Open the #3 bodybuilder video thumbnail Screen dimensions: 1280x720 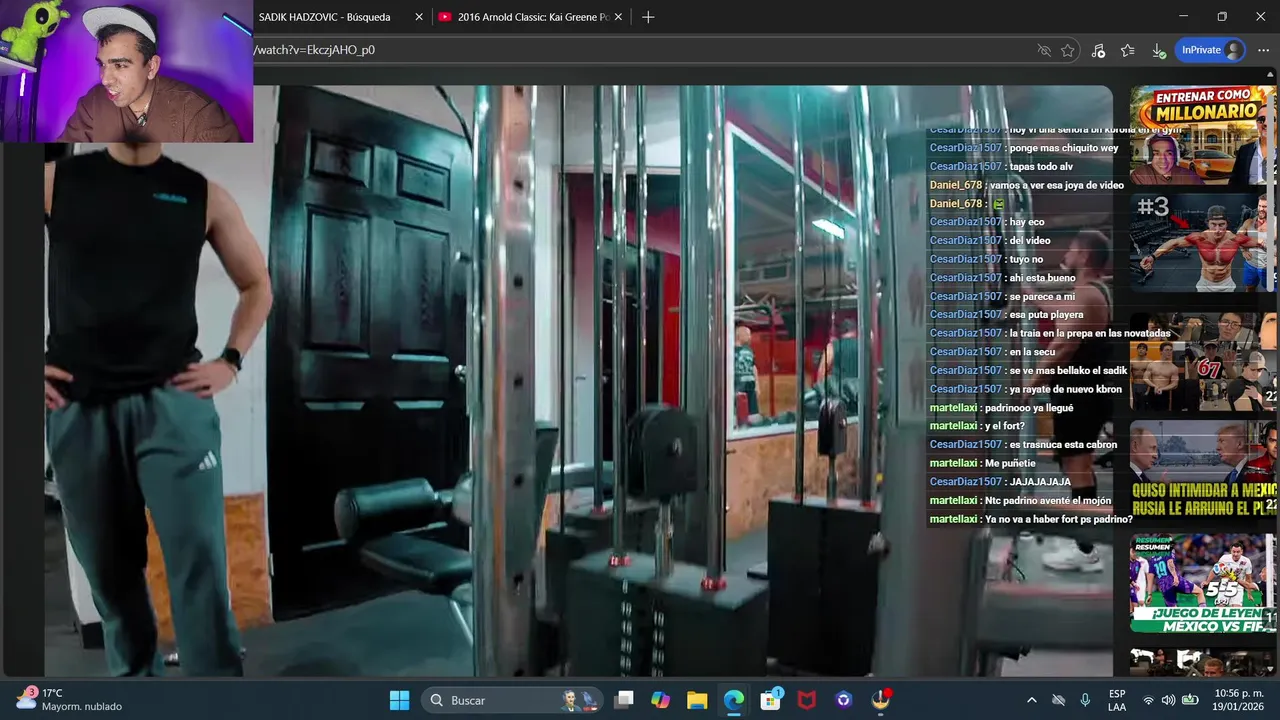(1203, 243)
